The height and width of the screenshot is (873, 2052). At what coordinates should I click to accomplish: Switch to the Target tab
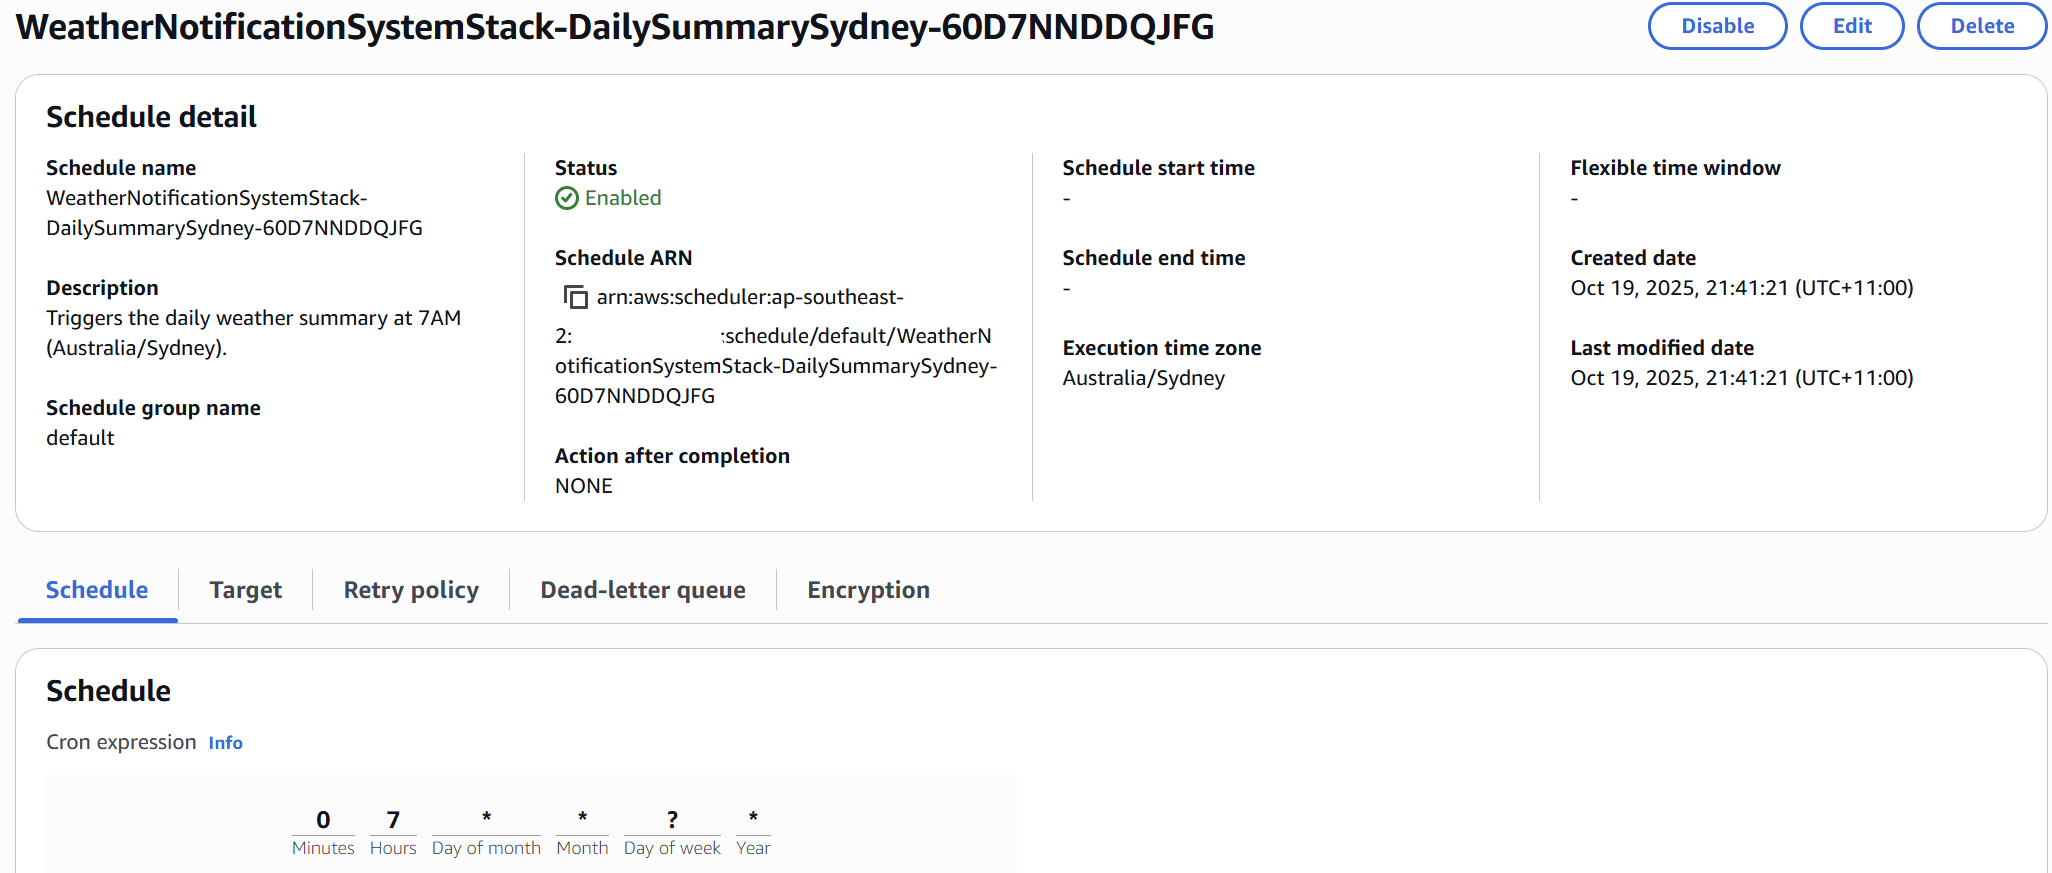pyautogui.click(x=245, y=590)
